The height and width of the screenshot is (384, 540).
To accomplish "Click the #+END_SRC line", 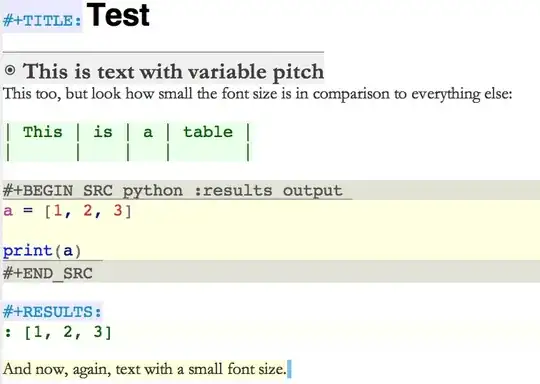I will point(48,274).
